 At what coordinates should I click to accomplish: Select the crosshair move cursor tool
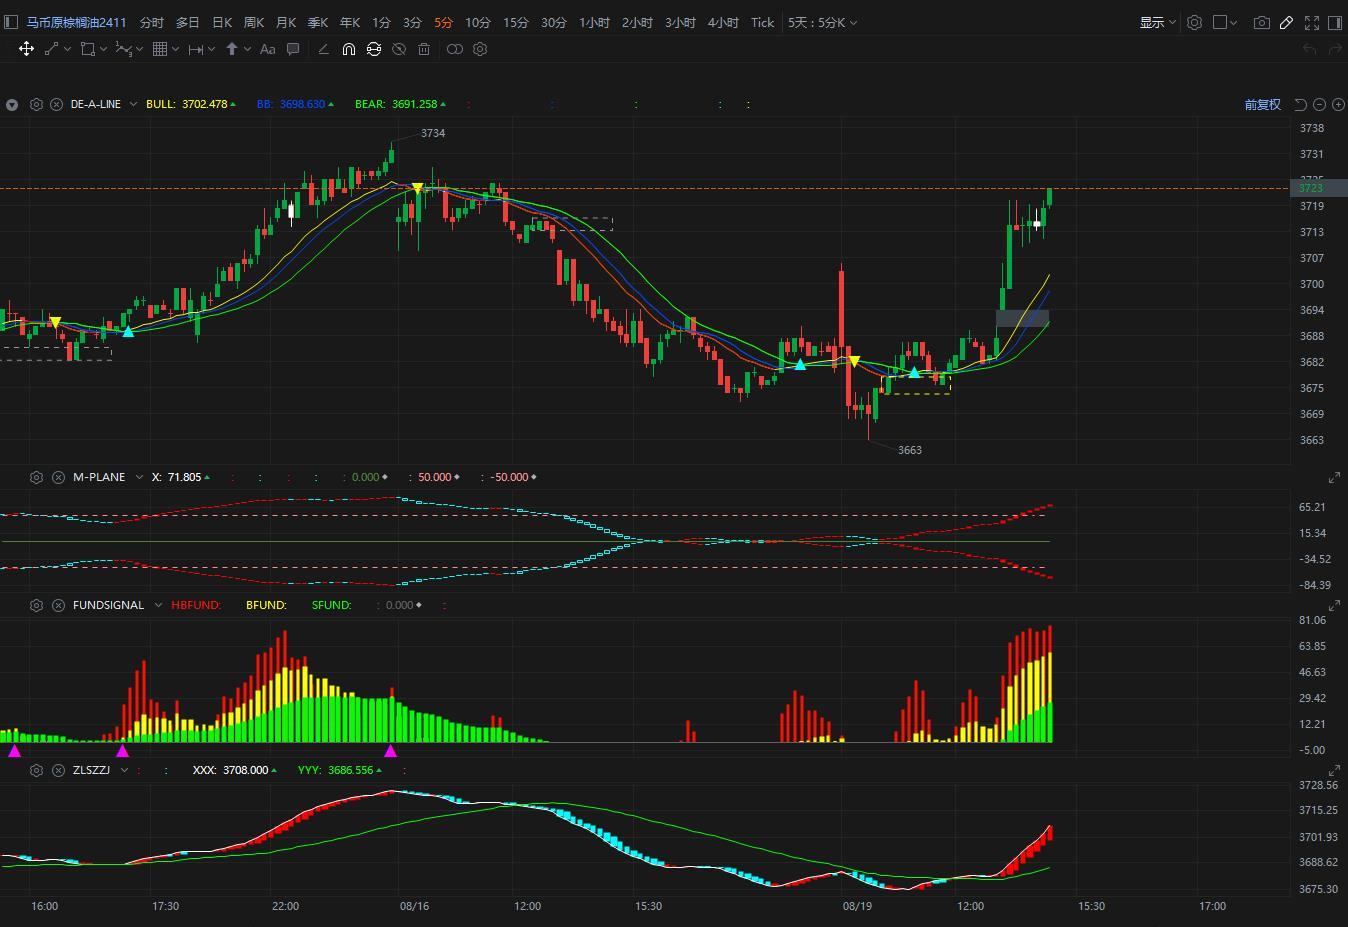(x=26, y=48)
